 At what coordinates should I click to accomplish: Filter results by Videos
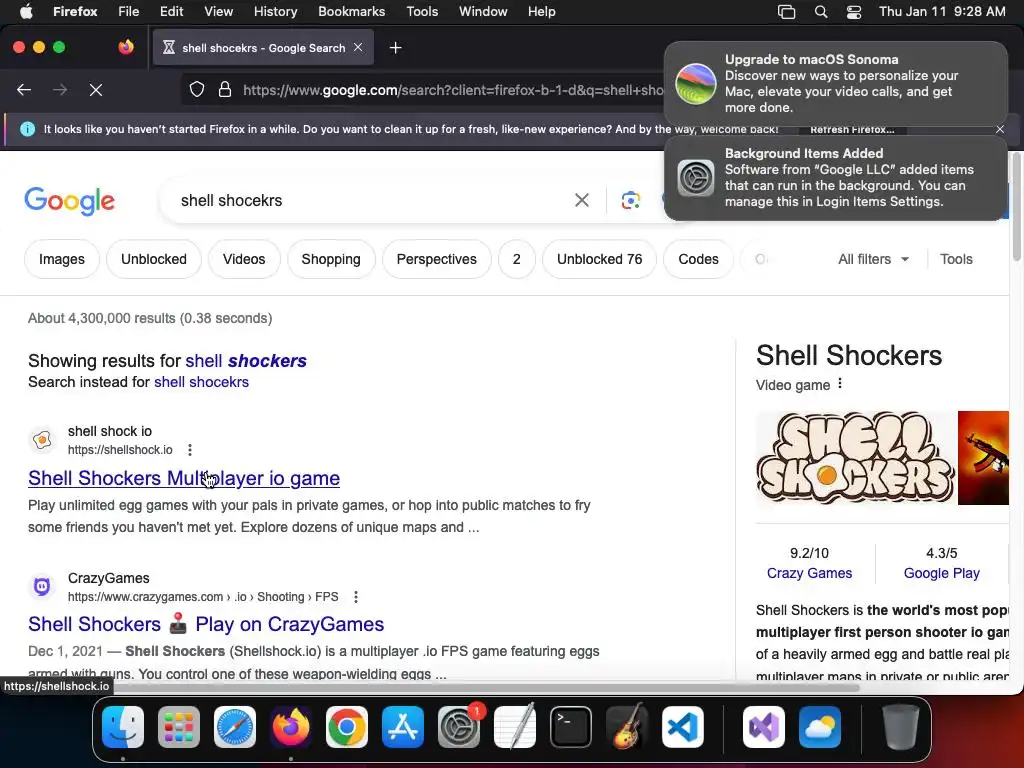click(244, 259)
